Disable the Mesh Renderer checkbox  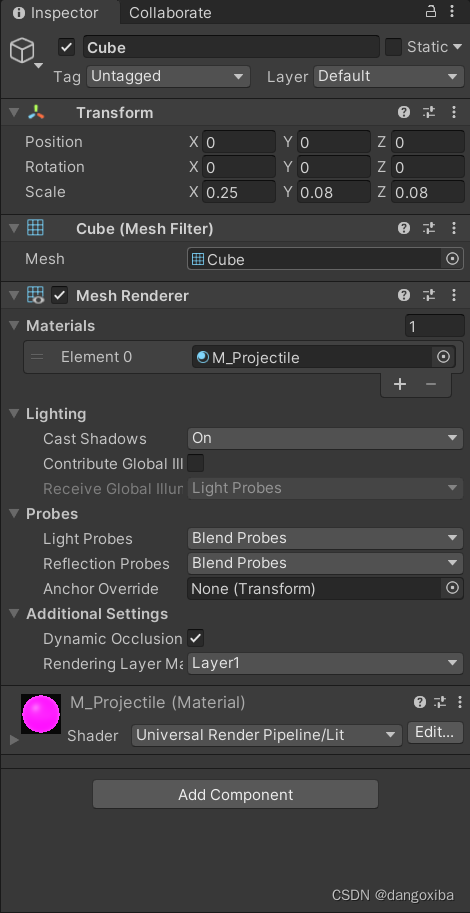pyautogui.click(x=60, y=295)
